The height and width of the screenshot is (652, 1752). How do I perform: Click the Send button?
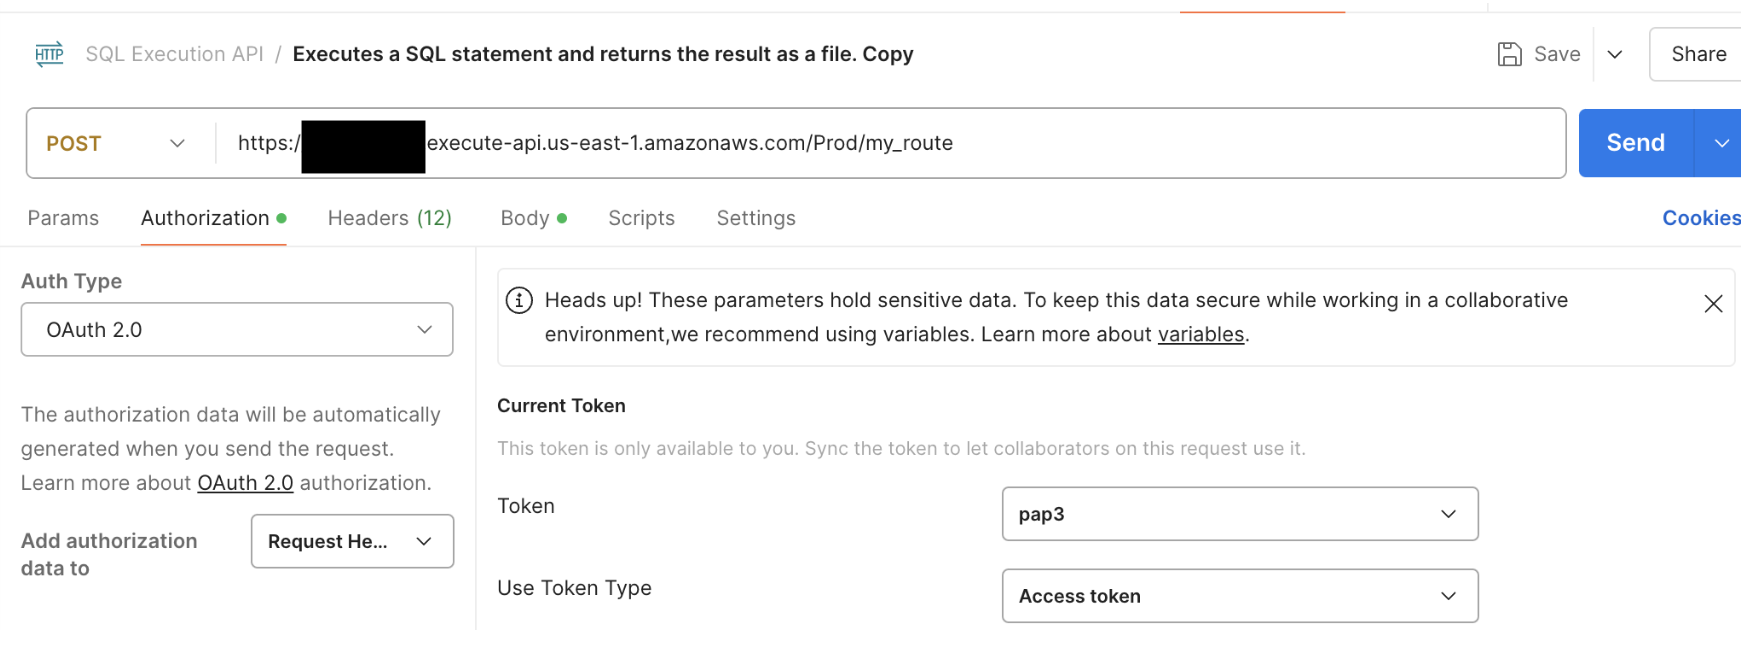[x=1635, y=143]
